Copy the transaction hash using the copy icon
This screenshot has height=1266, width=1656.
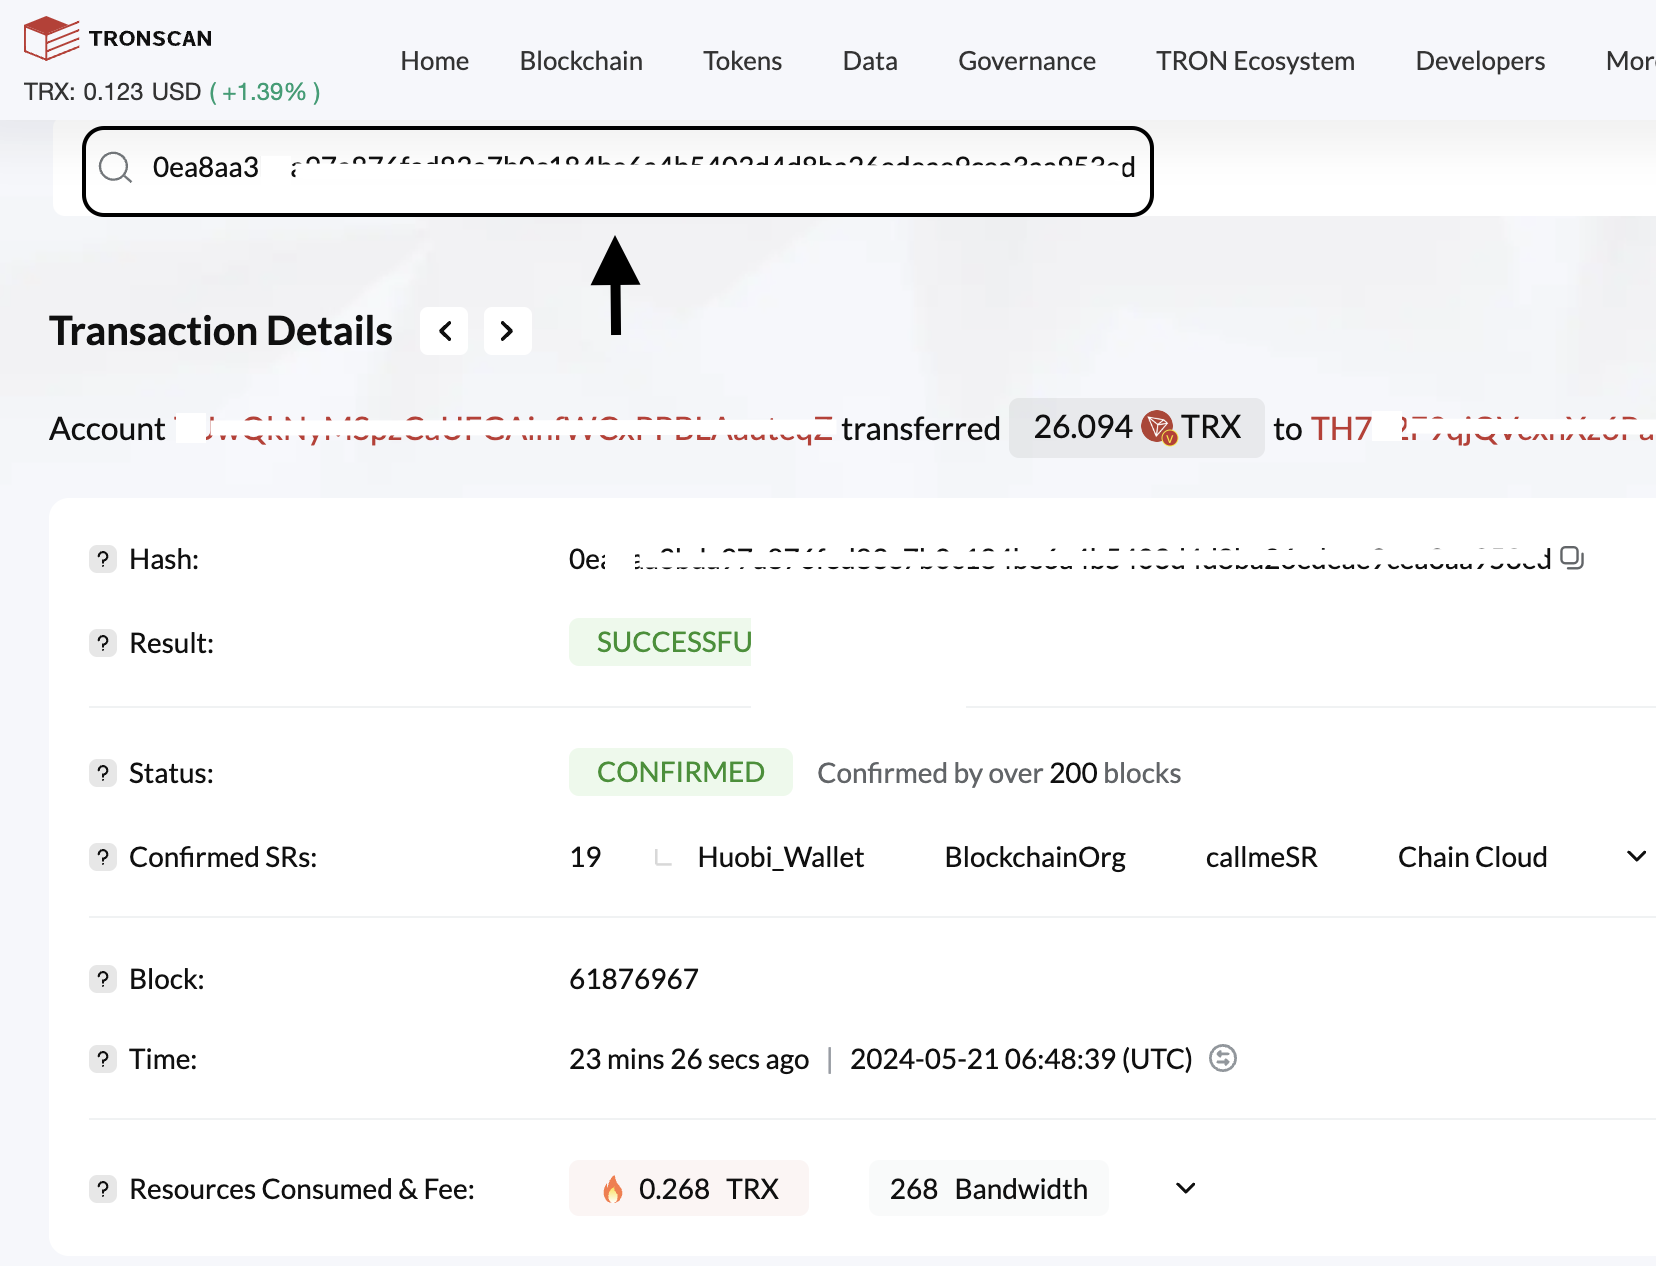[1570, 559]
